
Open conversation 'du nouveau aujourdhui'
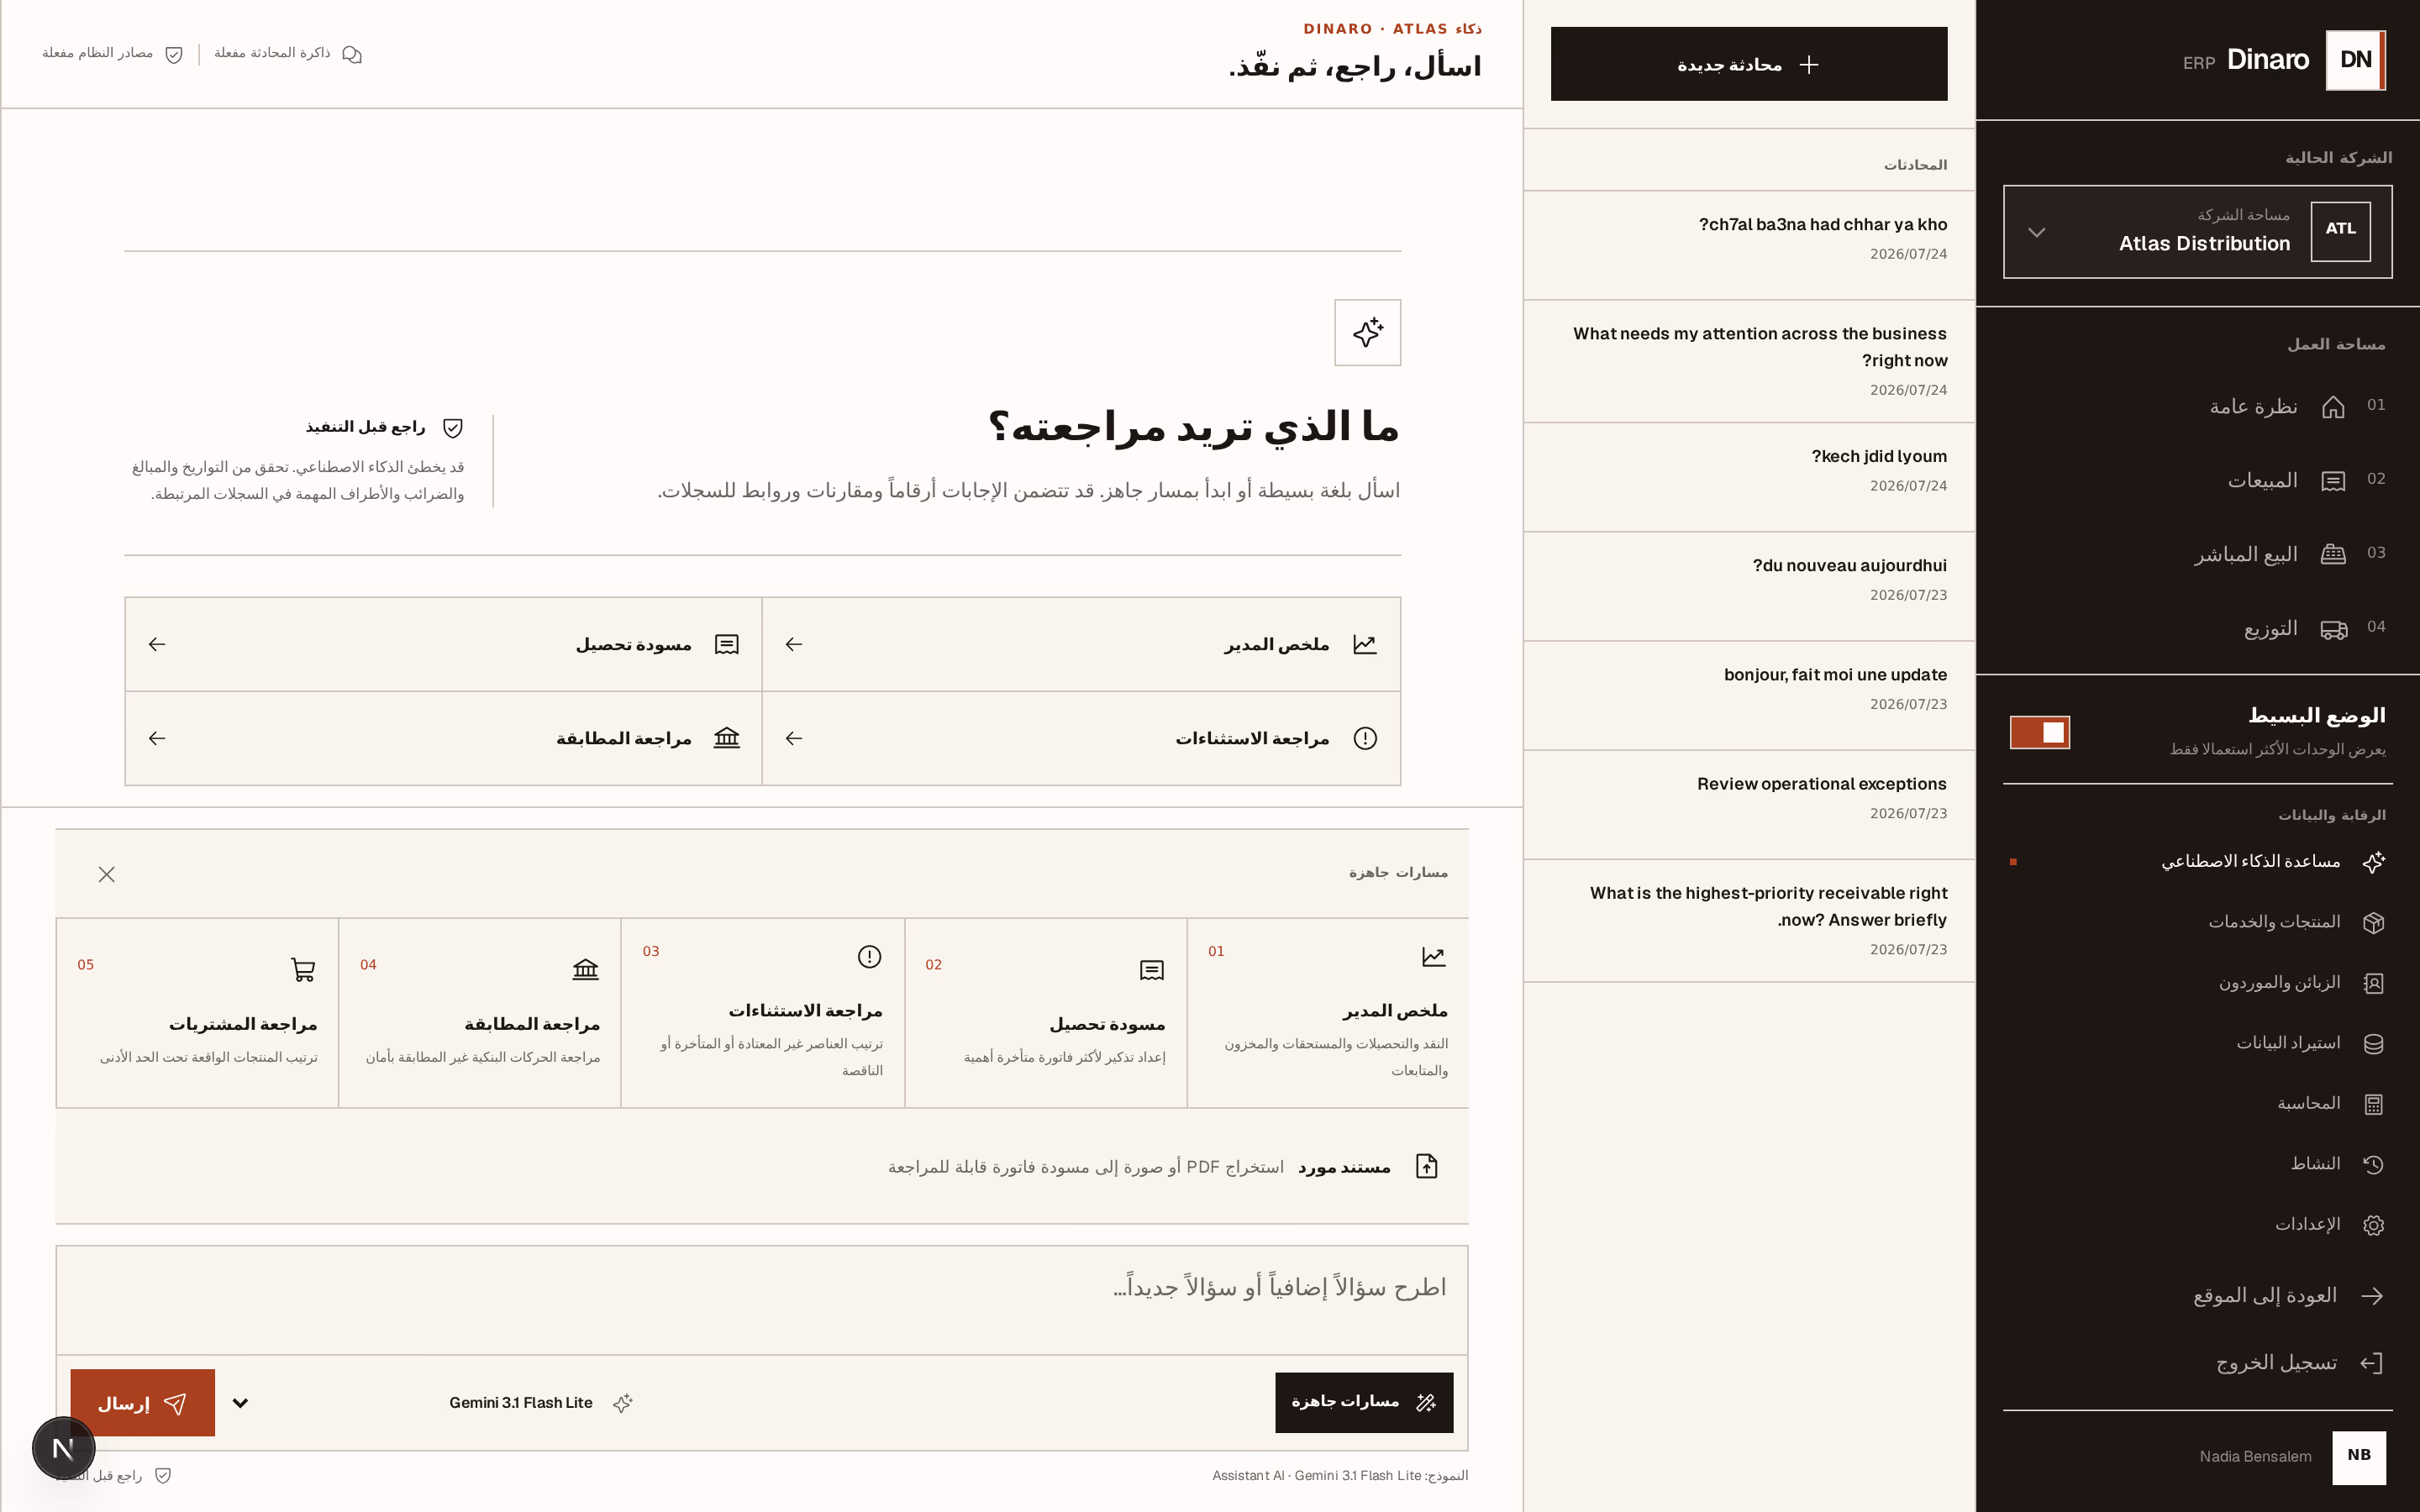[x=1749, y=586]
